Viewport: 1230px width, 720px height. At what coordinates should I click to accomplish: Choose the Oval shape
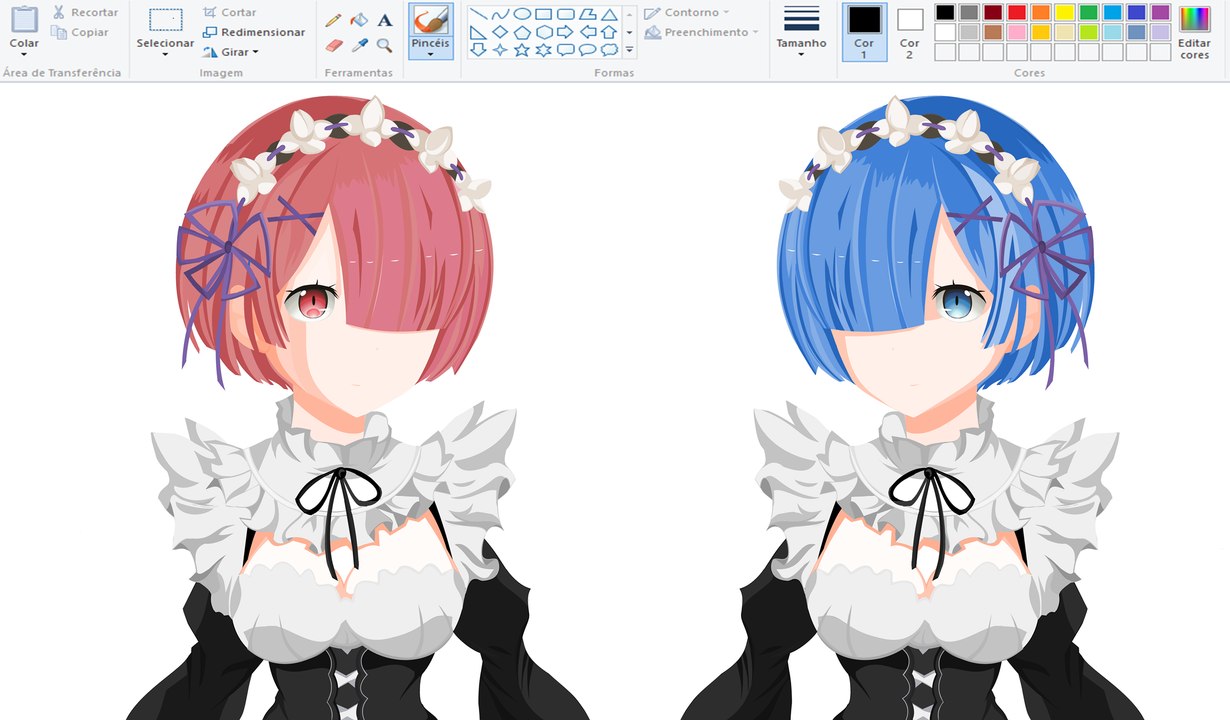[x=522, y=14]
